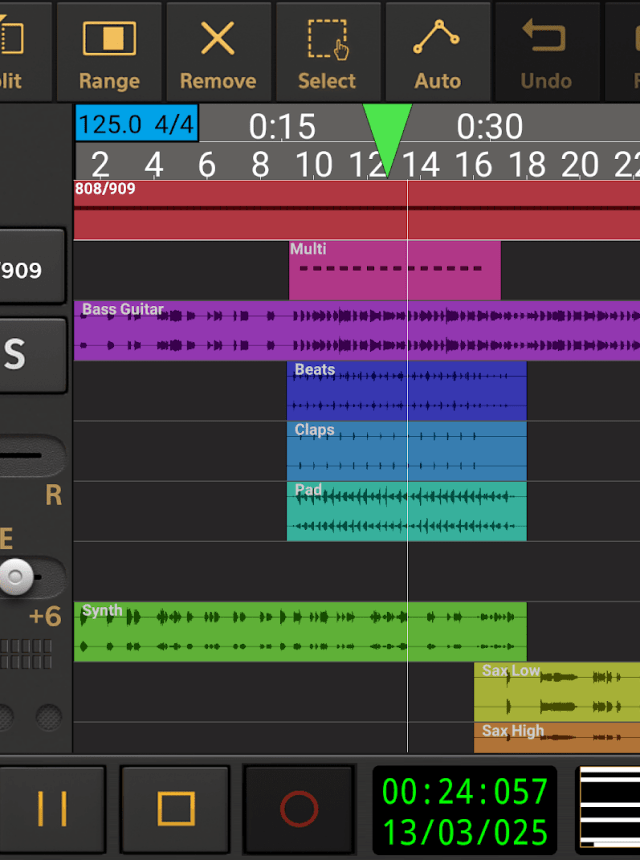640x860 pixels.
Task: Adjust the track volume slider knob
Action: 16,577
